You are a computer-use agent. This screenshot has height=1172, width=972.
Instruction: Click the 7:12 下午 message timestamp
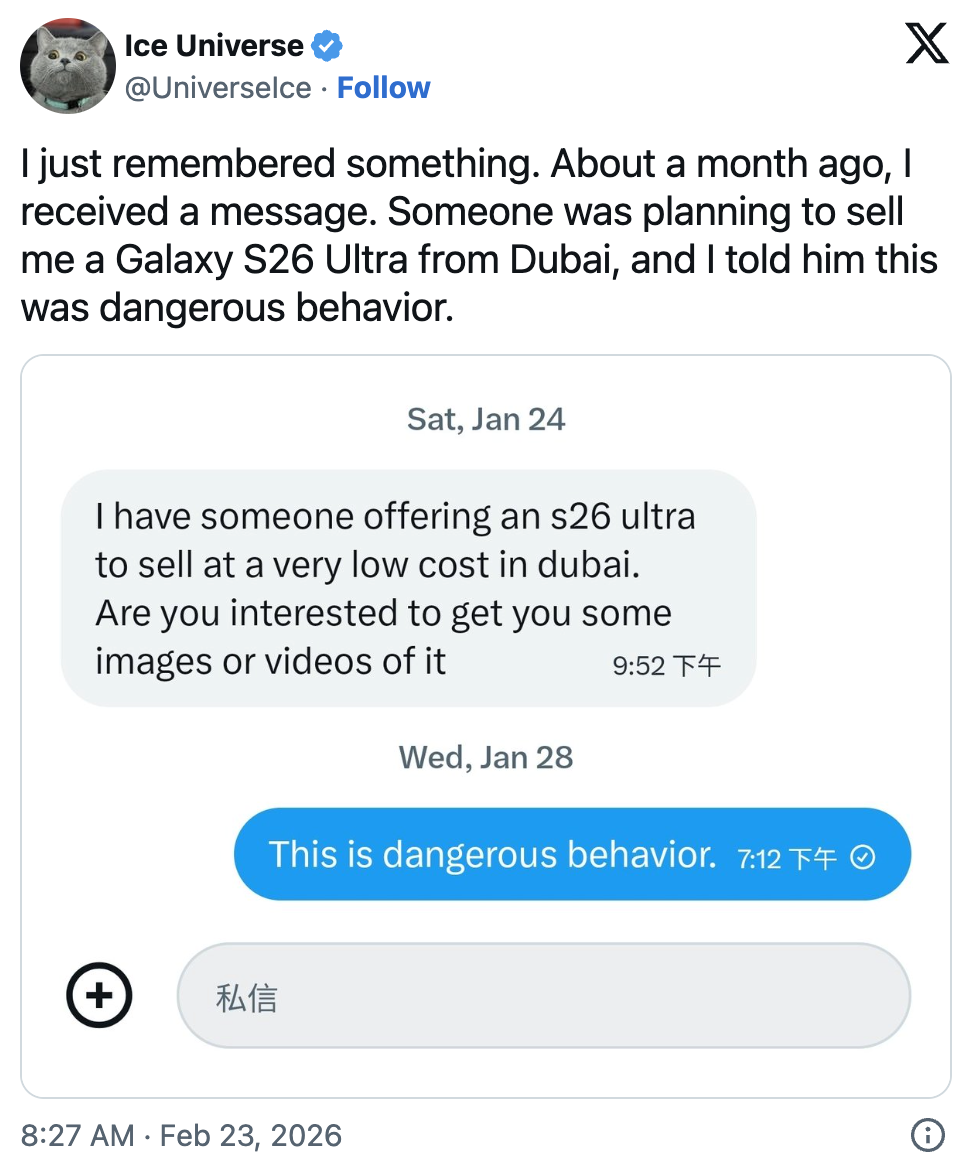[786, 858]
